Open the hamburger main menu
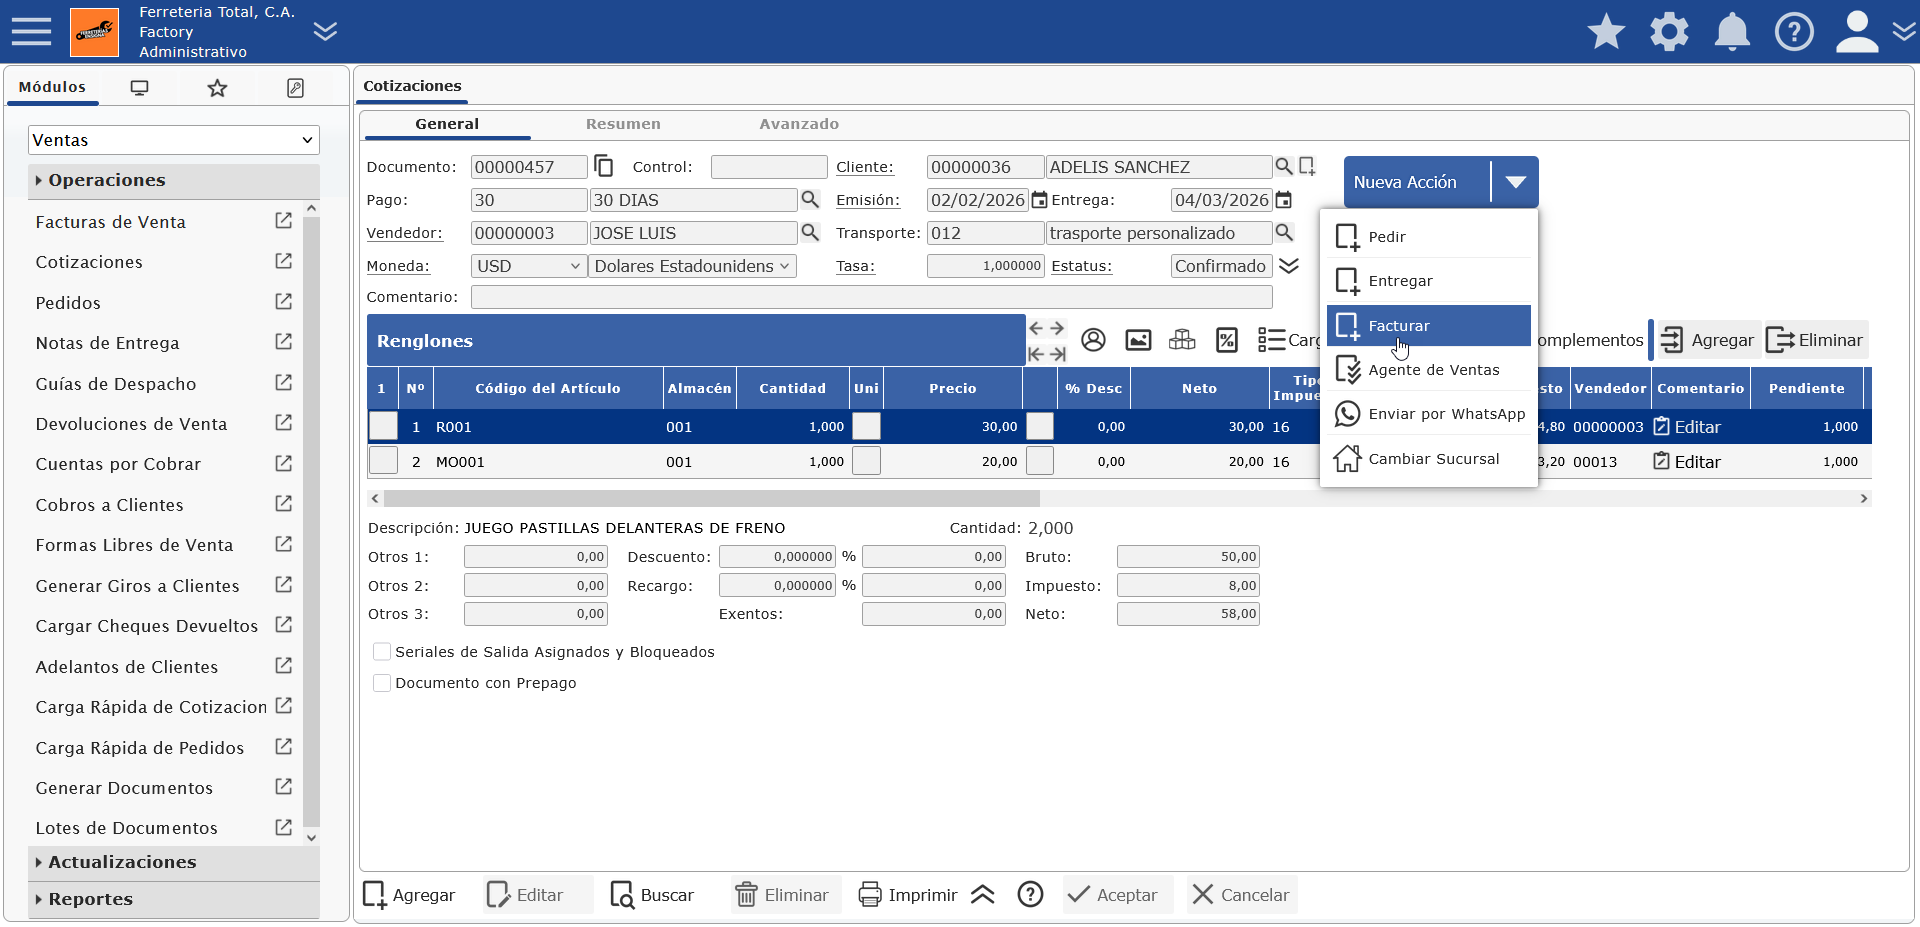The height and width of the screenshot is (927, 1920). point(31,32)
